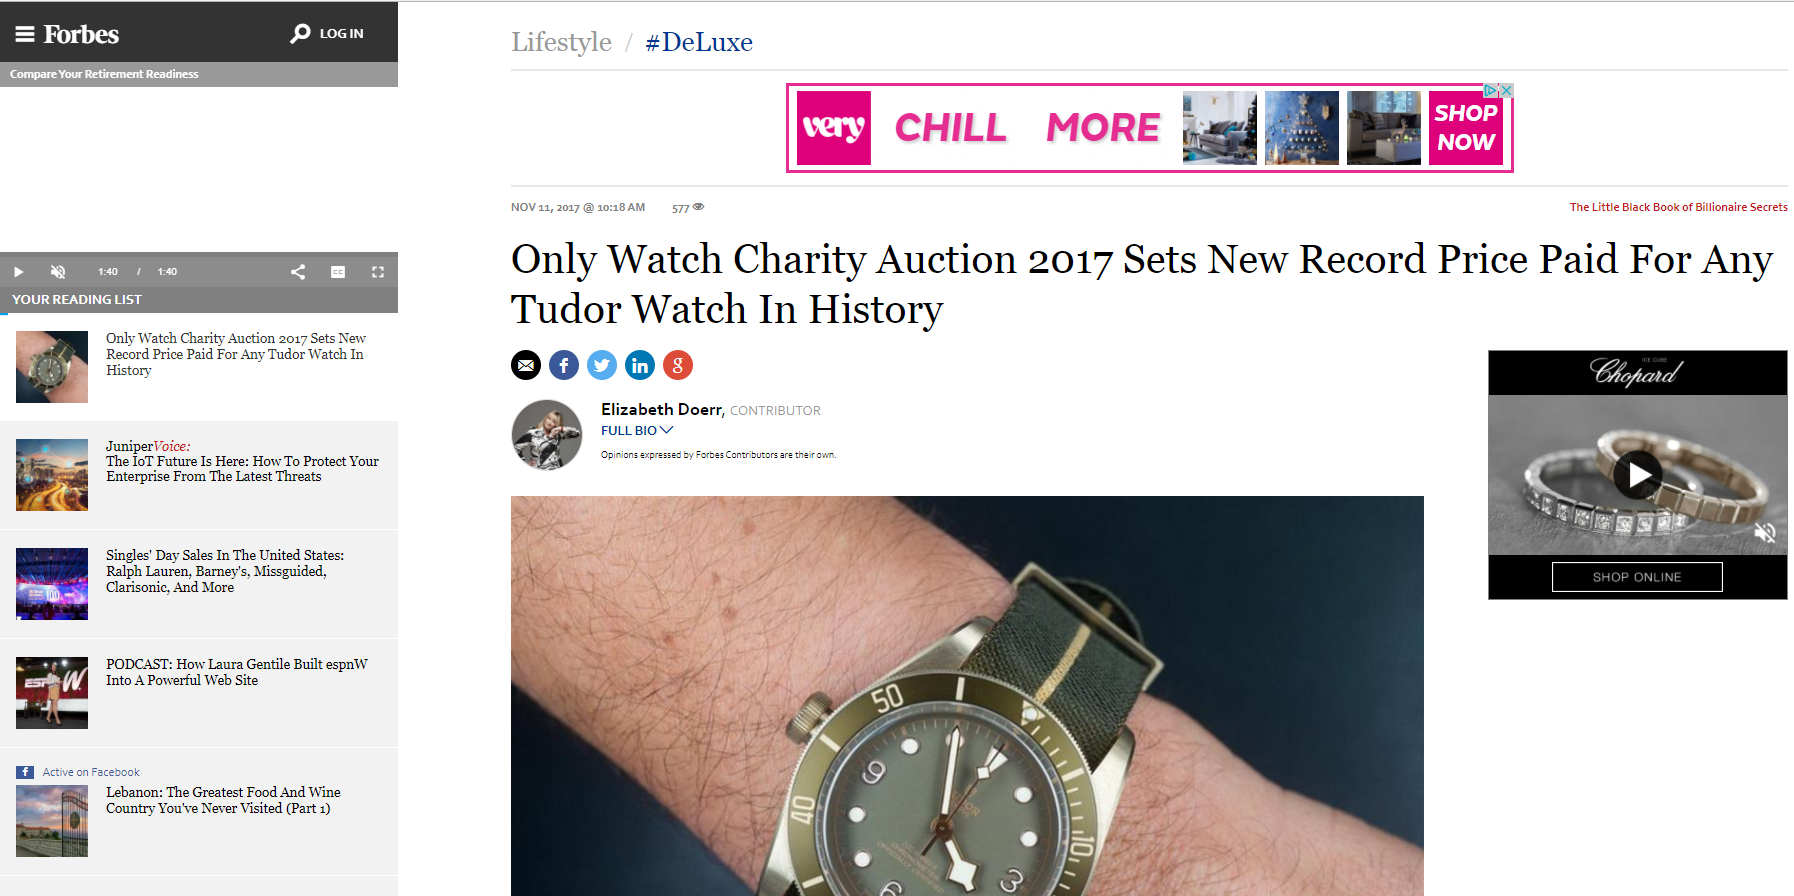
Task: Share article on Twitter
Action: (602, 365)
